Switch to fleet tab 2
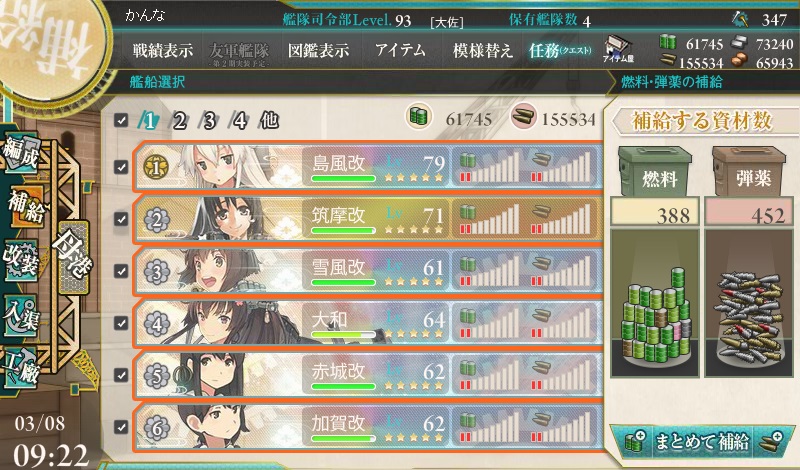 [x=179, y=121]
